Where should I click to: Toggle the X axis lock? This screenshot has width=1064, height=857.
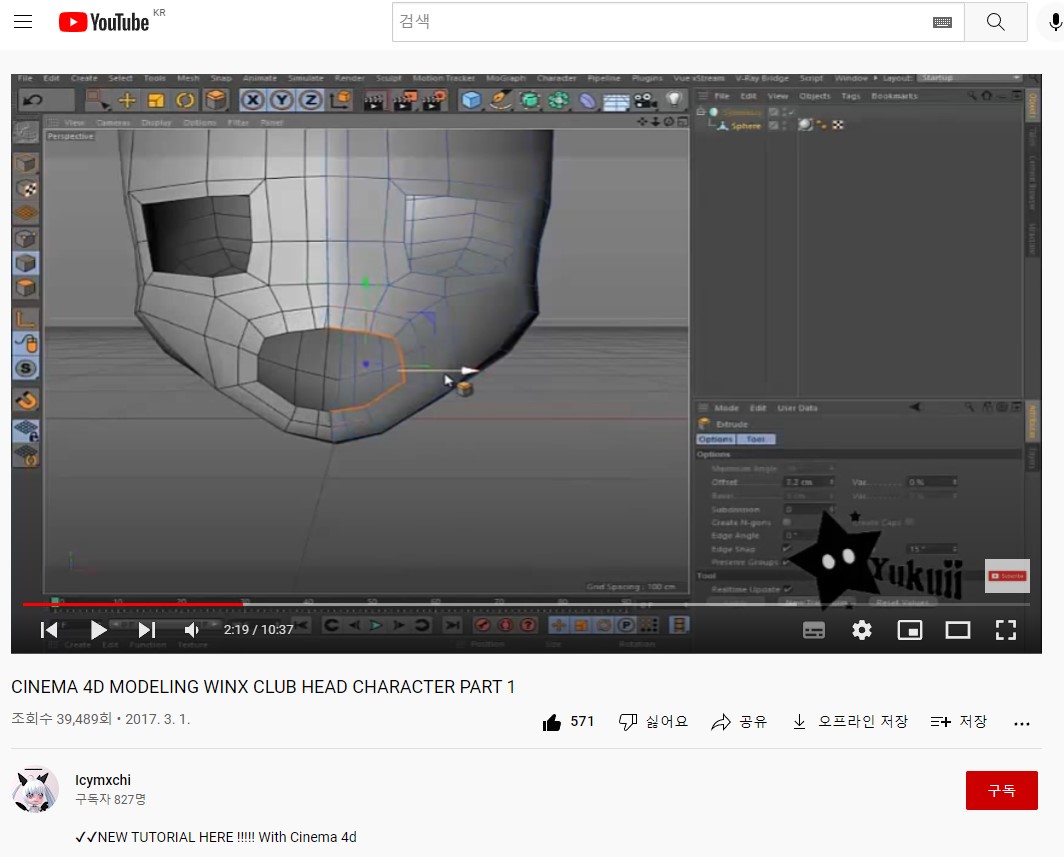click(x=252, y=100)
